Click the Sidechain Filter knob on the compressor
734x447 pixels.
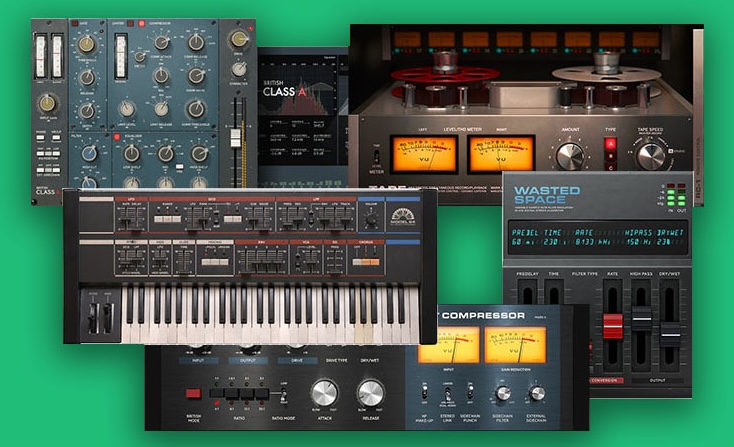(502, 393)
